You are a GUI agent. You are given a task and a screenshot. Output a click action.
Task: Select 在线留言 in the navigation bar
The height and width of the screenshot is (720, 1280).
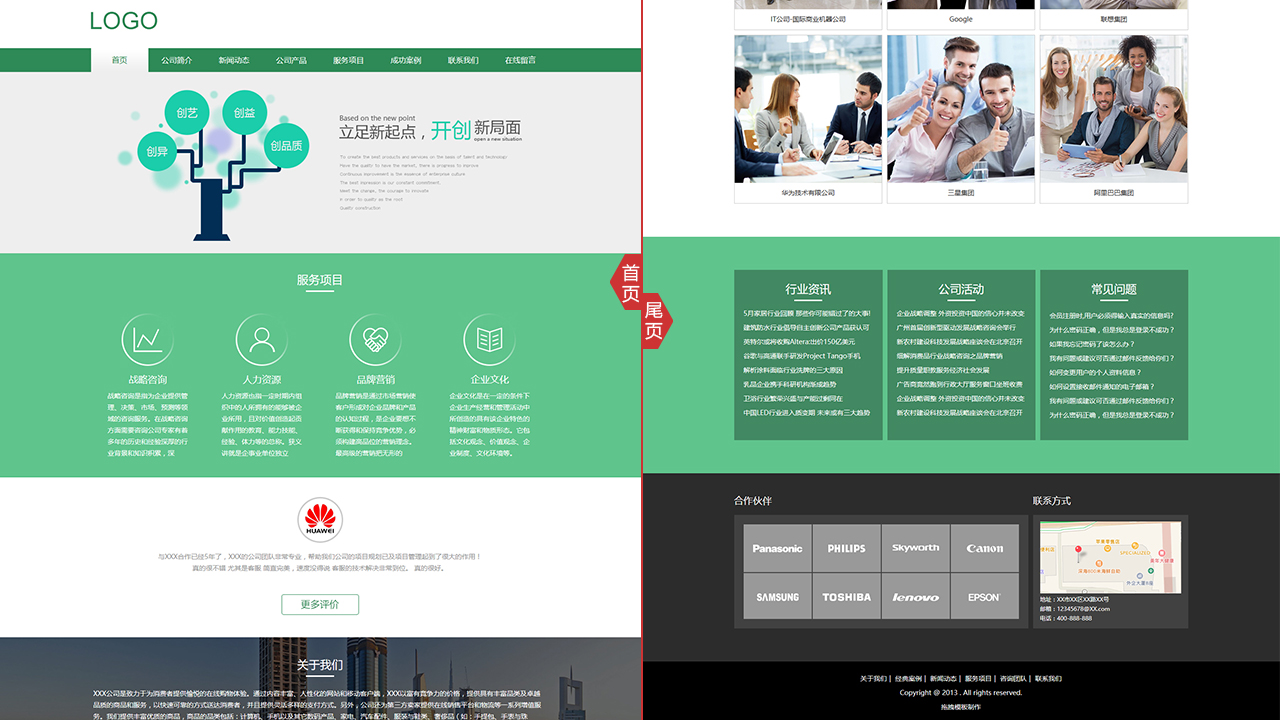[520, 60]
